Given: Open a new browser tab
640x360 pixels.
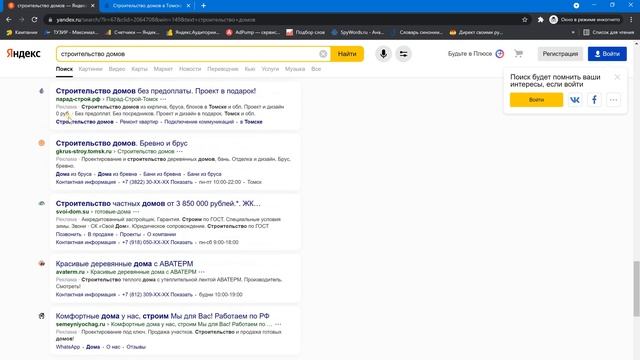Looking at the screenshot, I should click(203, 6).
